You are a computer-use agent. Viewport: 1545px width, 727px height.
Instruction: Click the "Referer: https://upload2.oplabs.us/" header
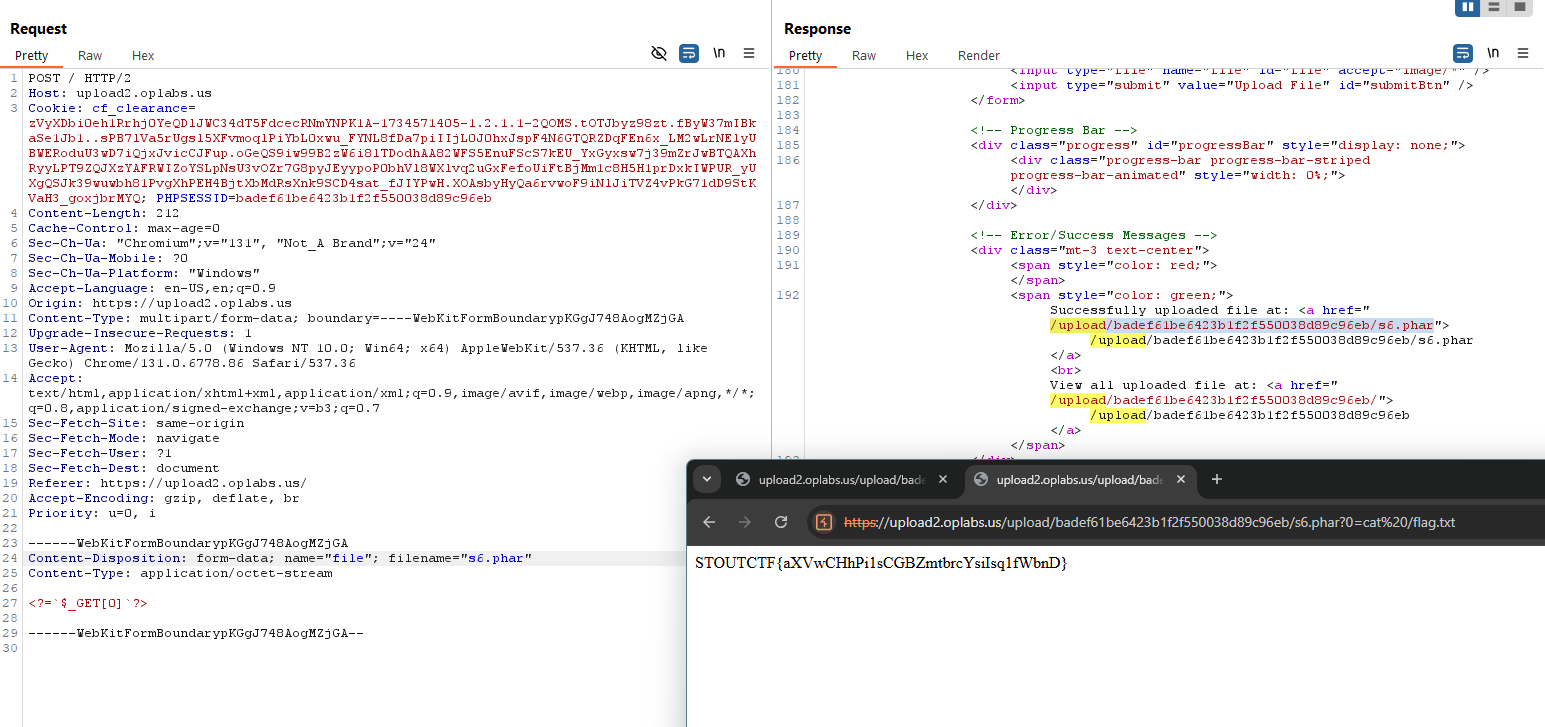[168, 483]
